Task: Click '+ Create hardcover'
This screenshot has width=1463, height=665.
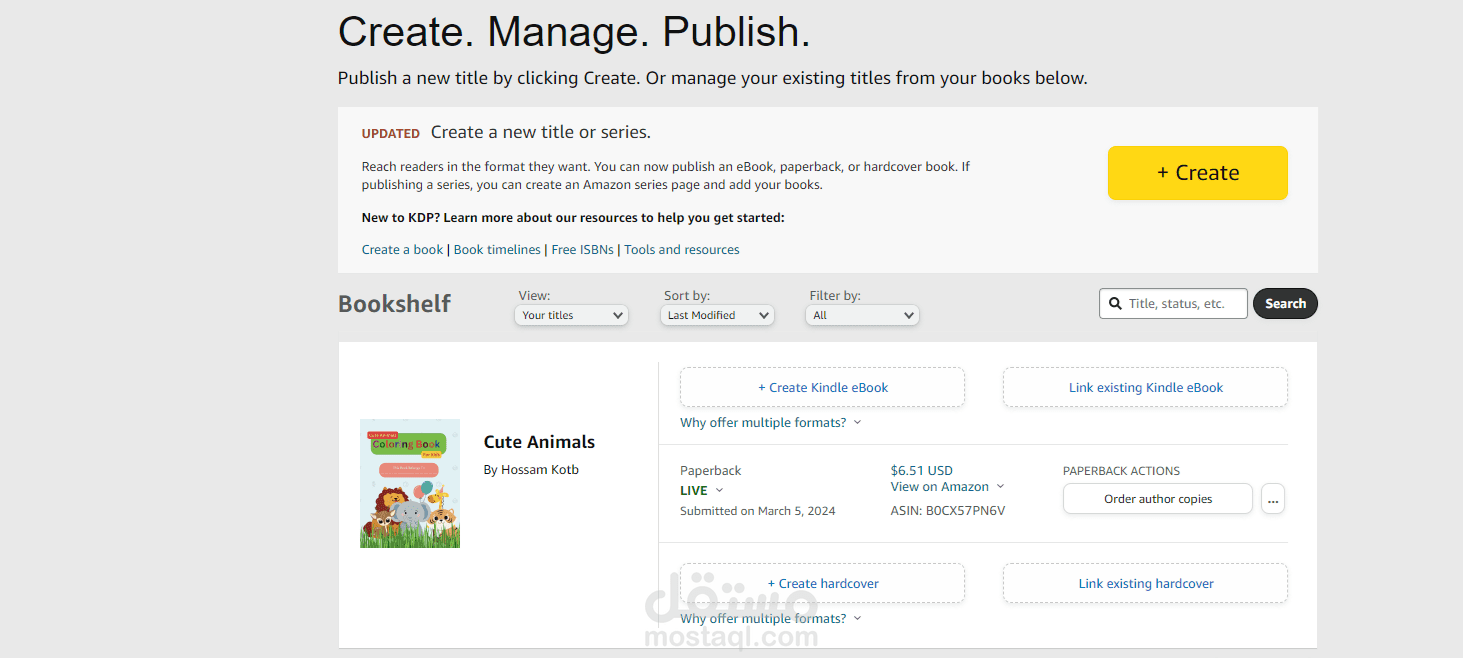Action: [822, 583]
